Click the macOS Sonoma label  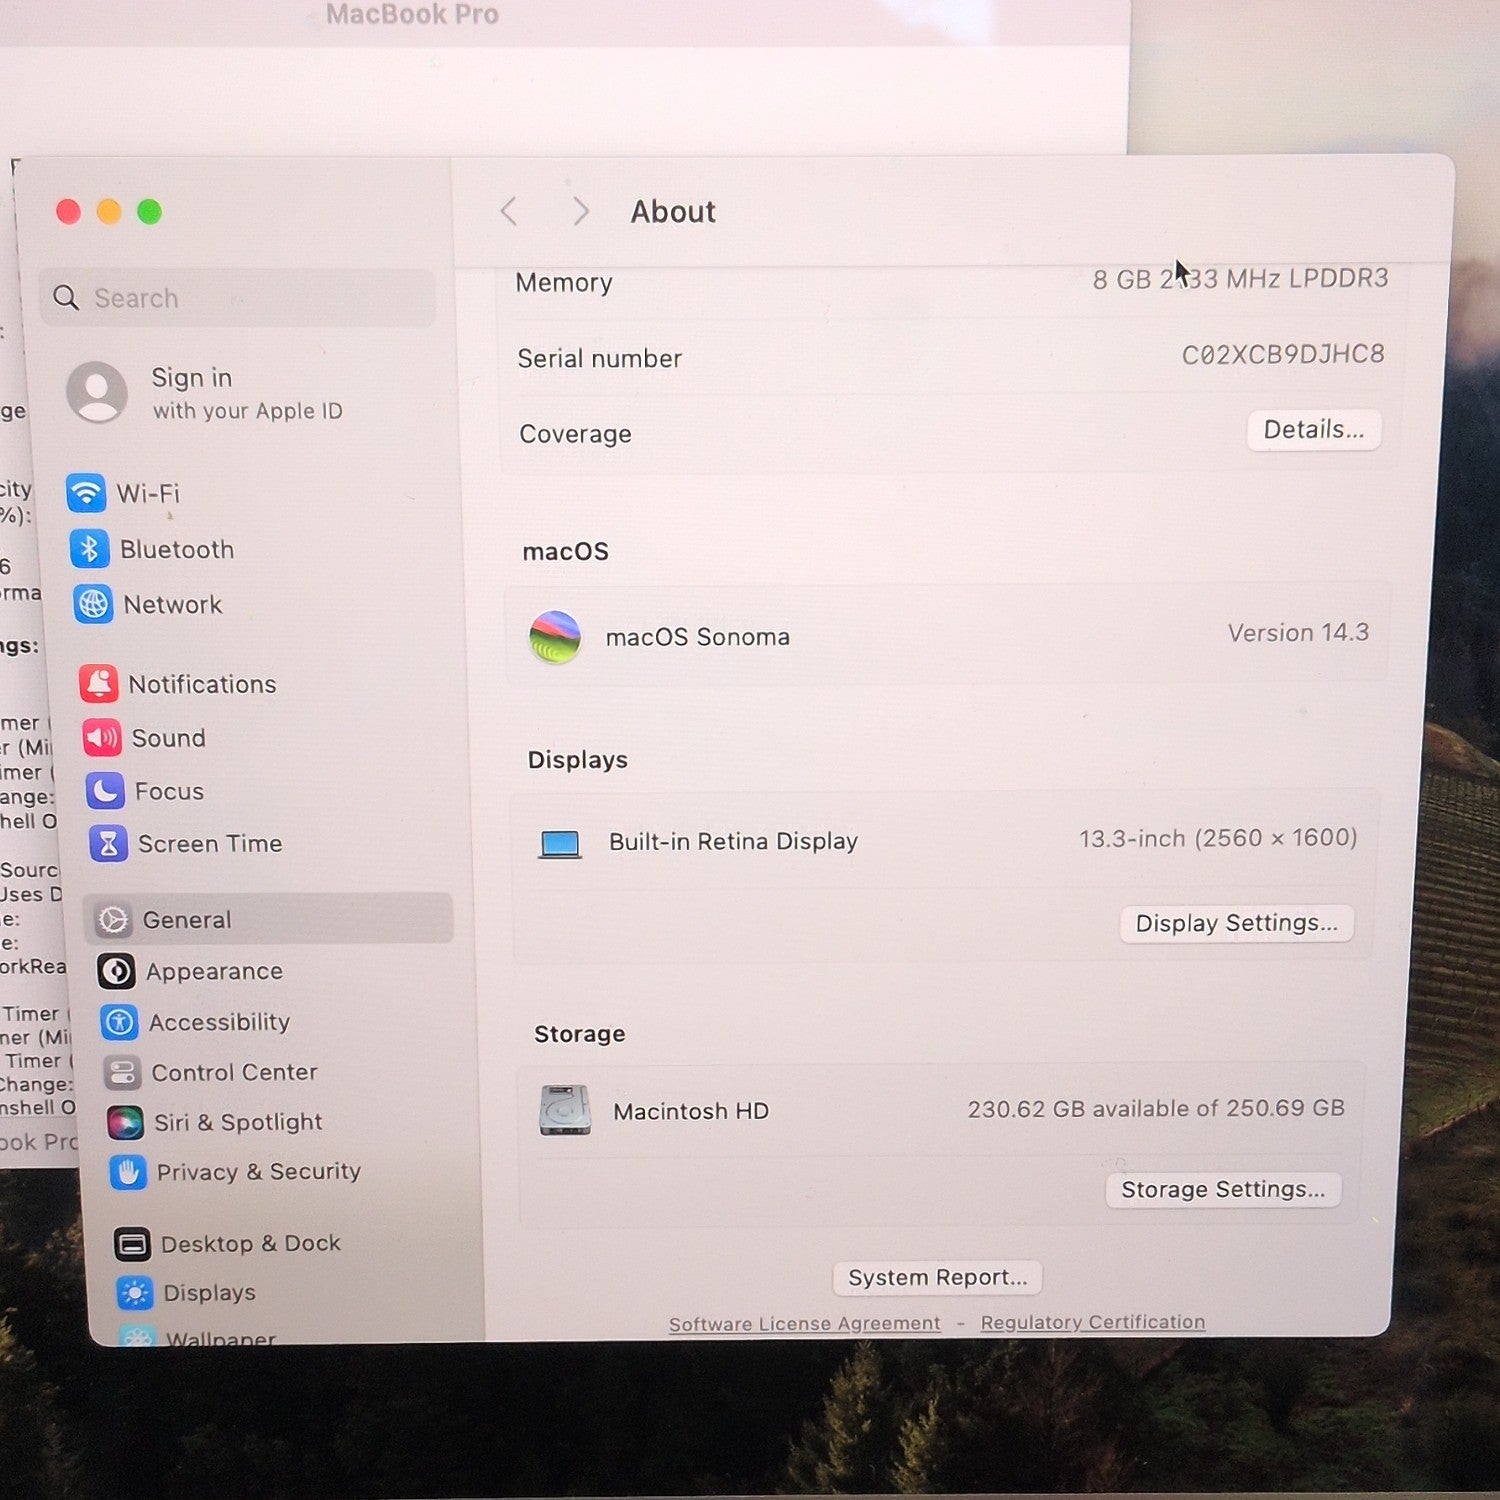click(x=698, y=637)
